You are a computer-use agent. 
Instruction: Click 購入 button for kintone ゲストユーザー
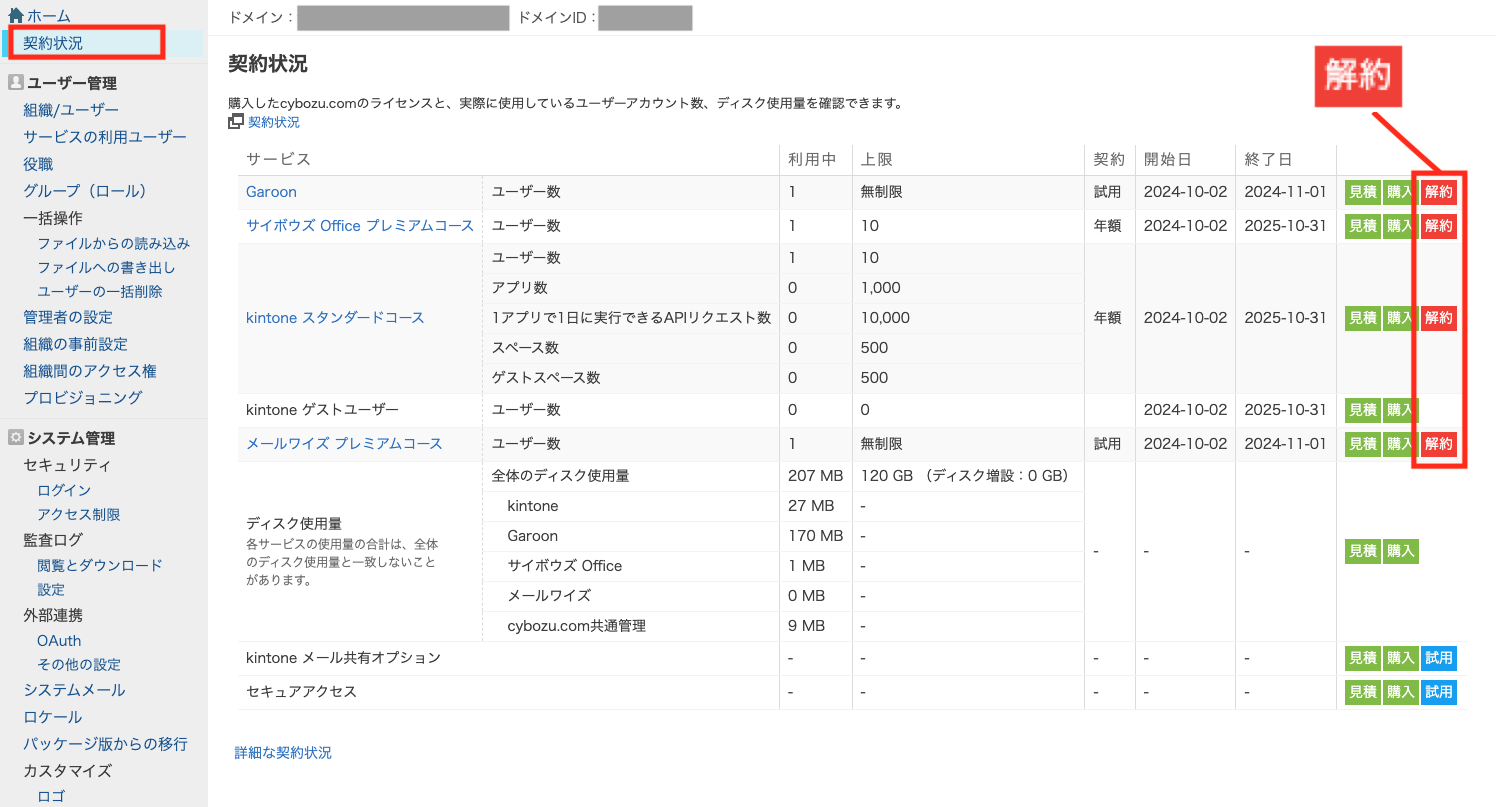[1399, 410]
